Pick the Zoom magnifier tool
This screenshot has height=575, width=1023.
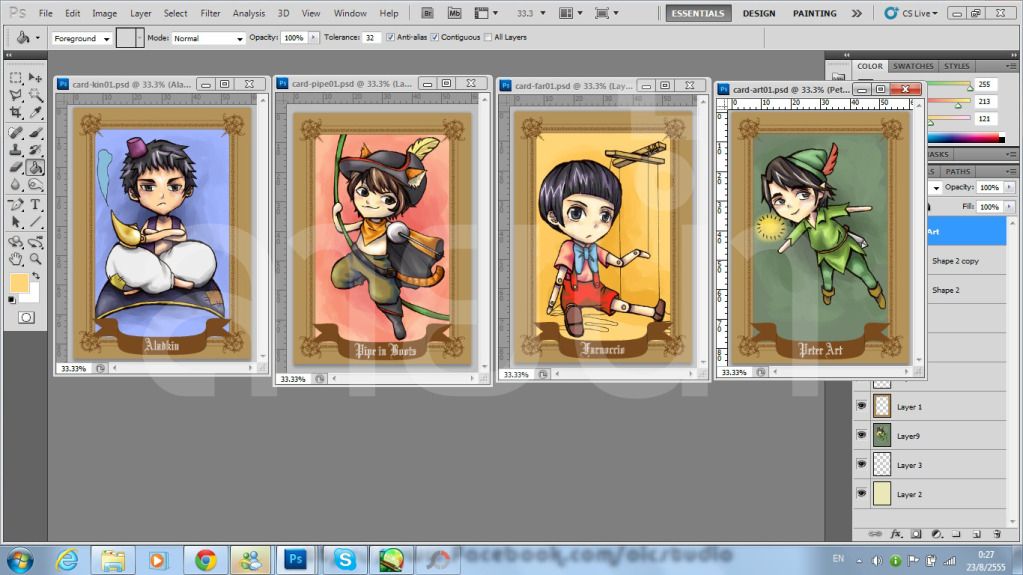coord(35,258)
